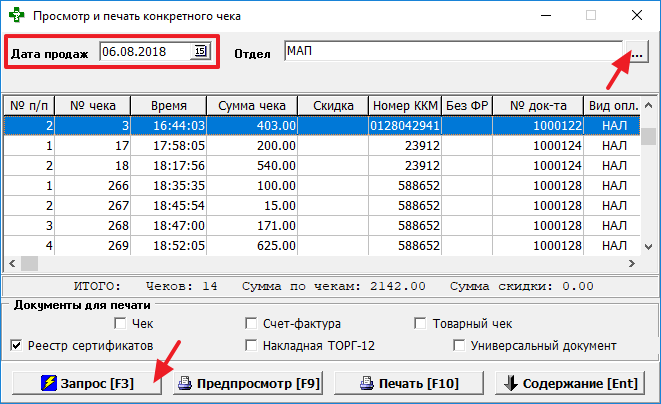661x404 pixels.
Task: Click the 200.00 sum cell
Action: (252, 145)
